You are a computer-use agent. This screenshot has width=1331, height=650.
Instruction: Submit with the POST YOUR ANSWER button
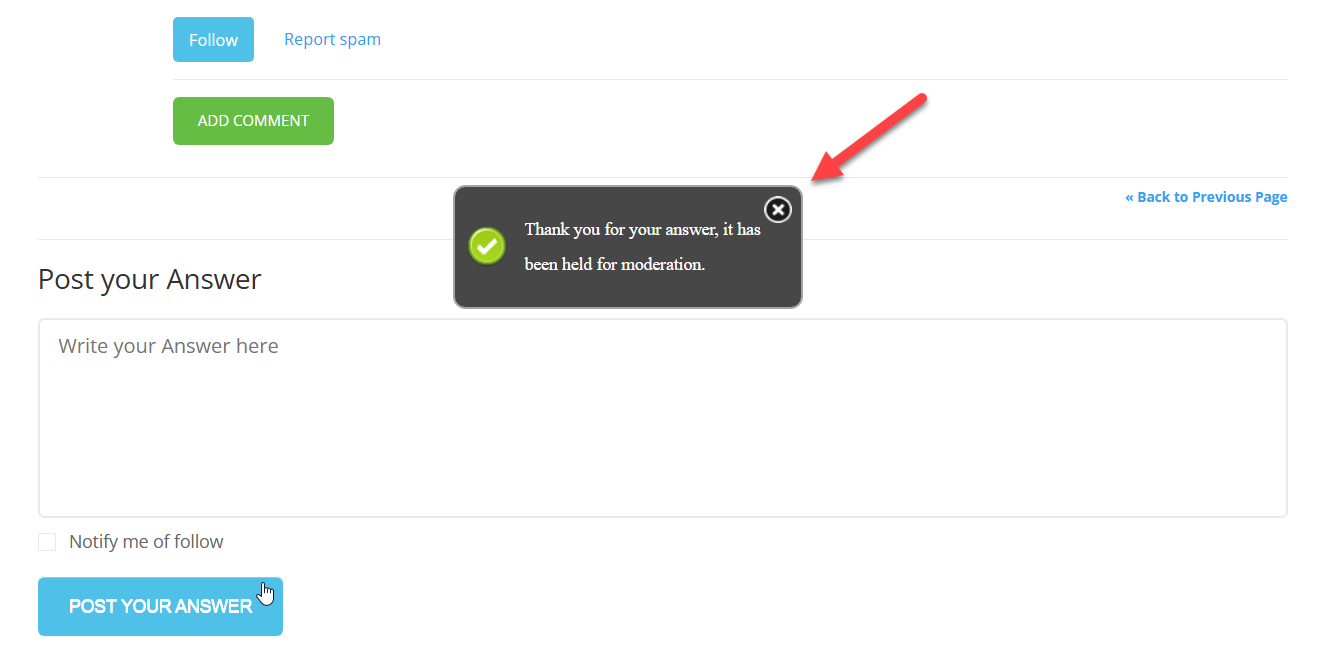click(160, 606)
